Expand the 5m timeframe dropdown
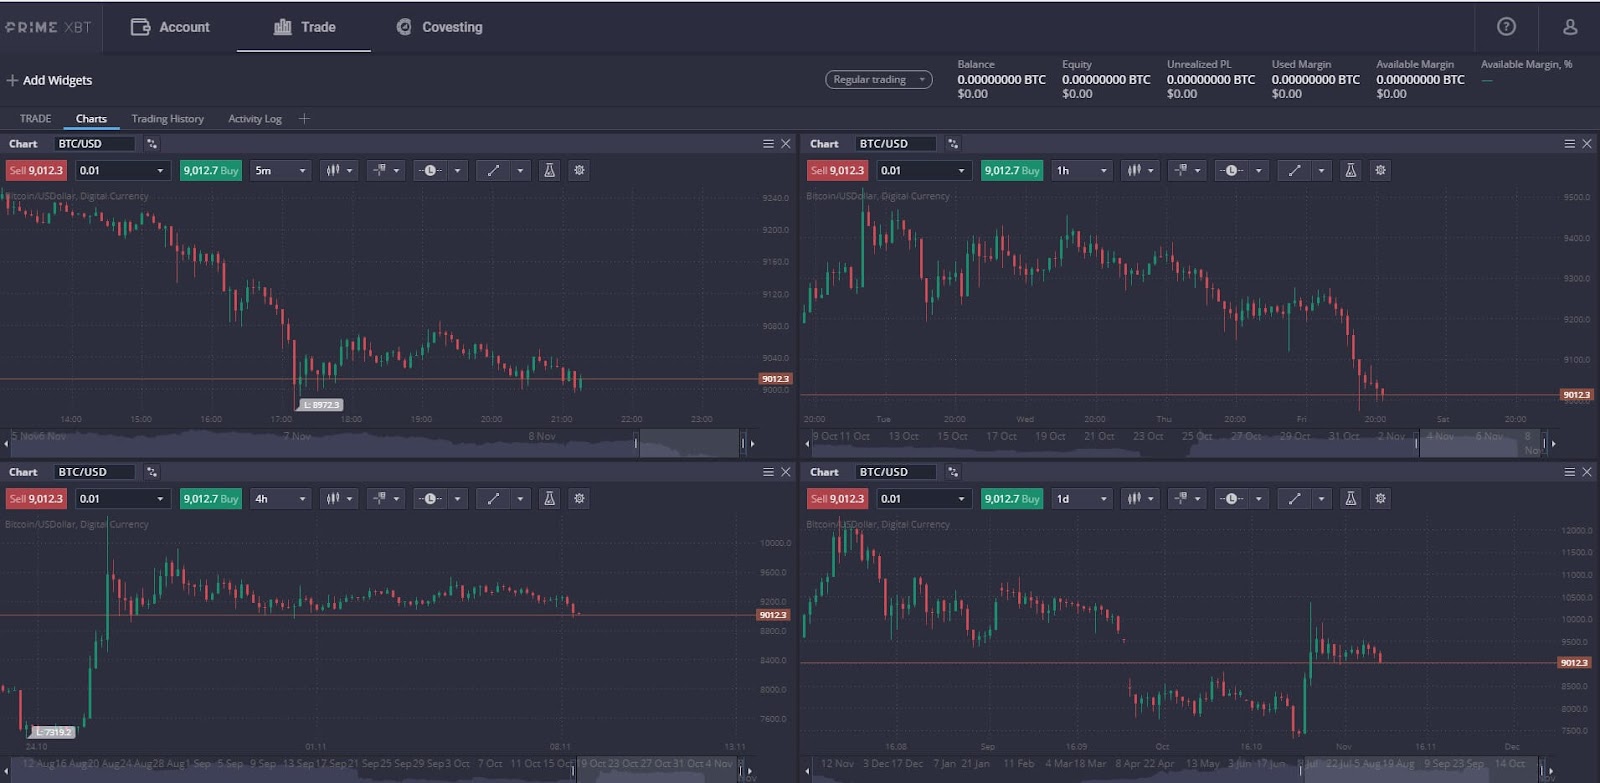This screenshot has width=1600, height=783. pos(280,171)
